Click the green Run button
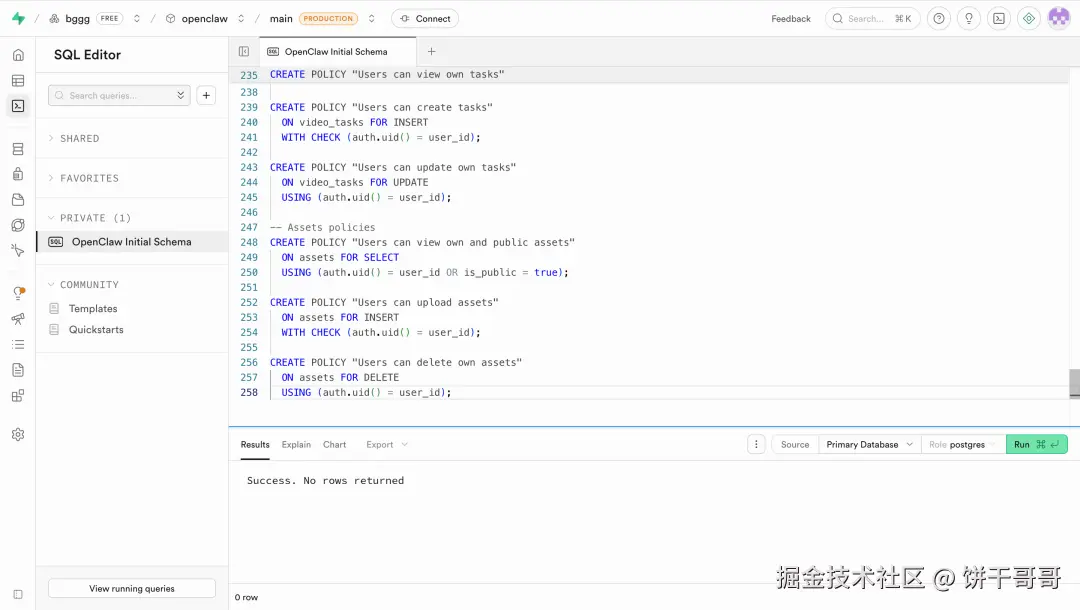The image size is (1080, 610). [x=1036, y=445]
